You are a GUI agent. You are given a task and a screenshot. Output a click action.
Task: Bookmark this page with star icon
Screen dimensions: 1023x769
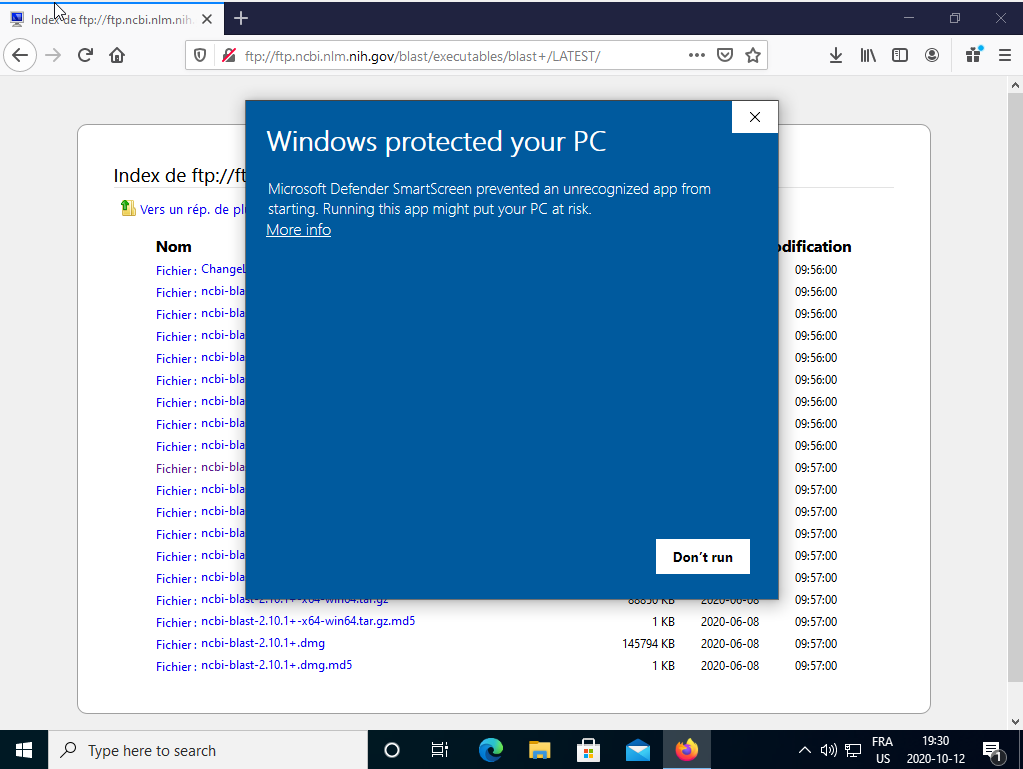(x=753, y=55)
